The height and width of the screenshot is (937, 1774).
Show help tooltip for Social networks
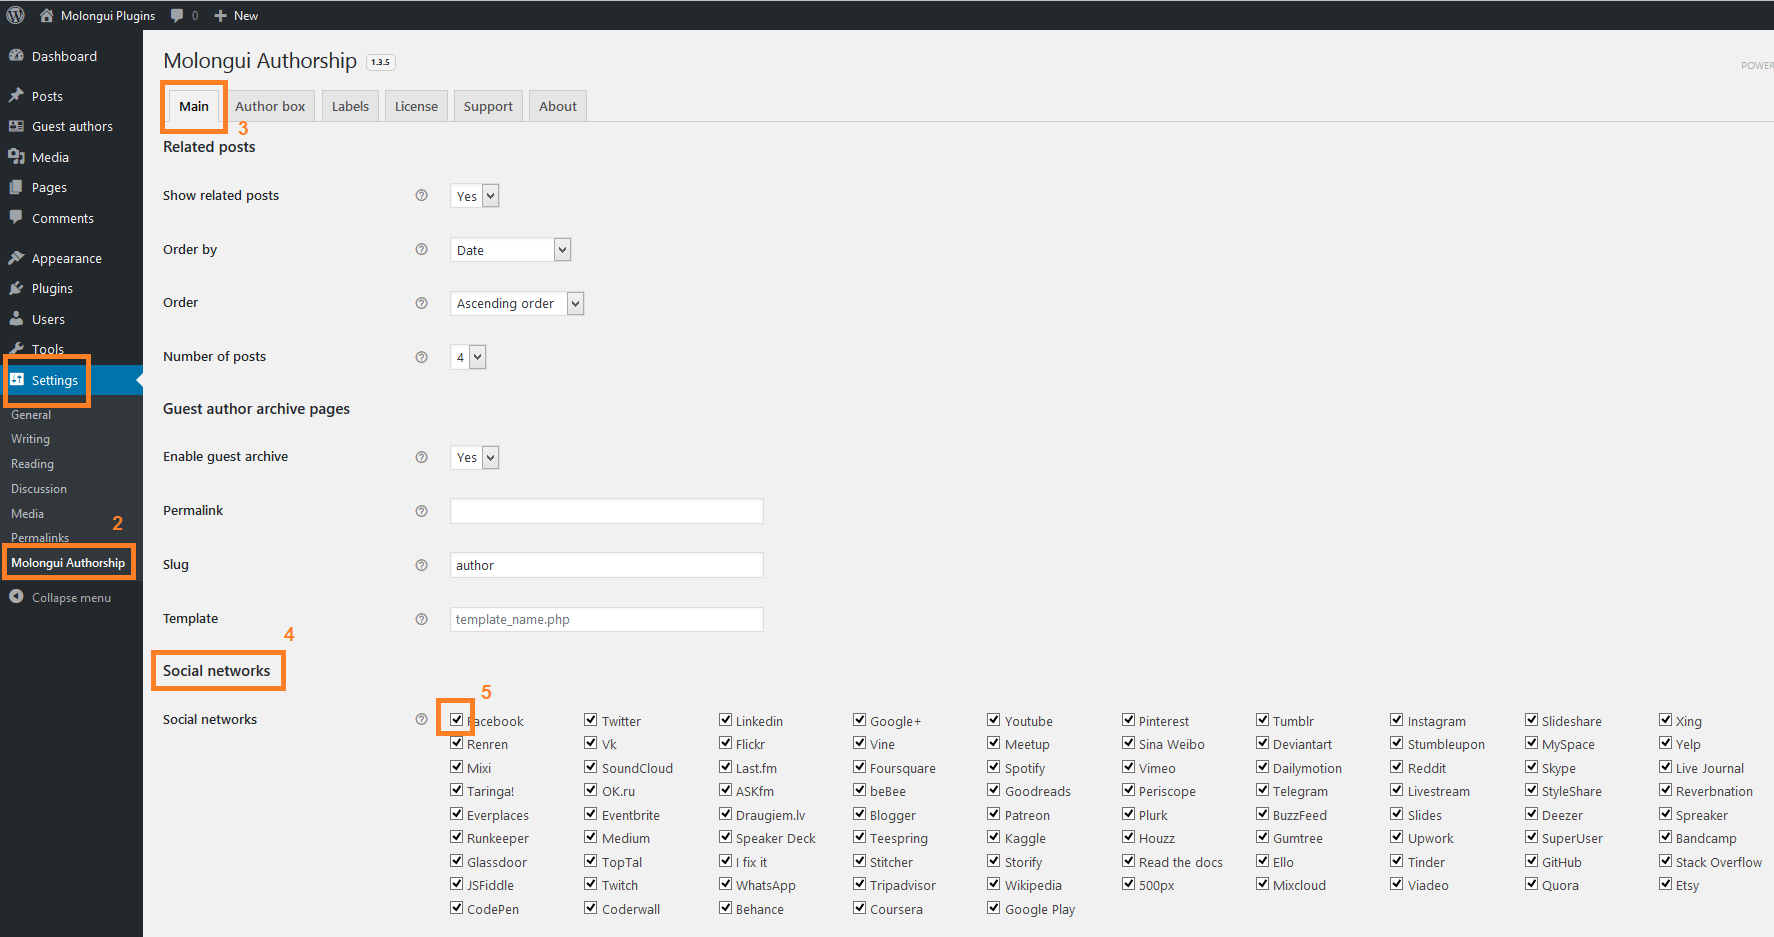tap(421, 719)
